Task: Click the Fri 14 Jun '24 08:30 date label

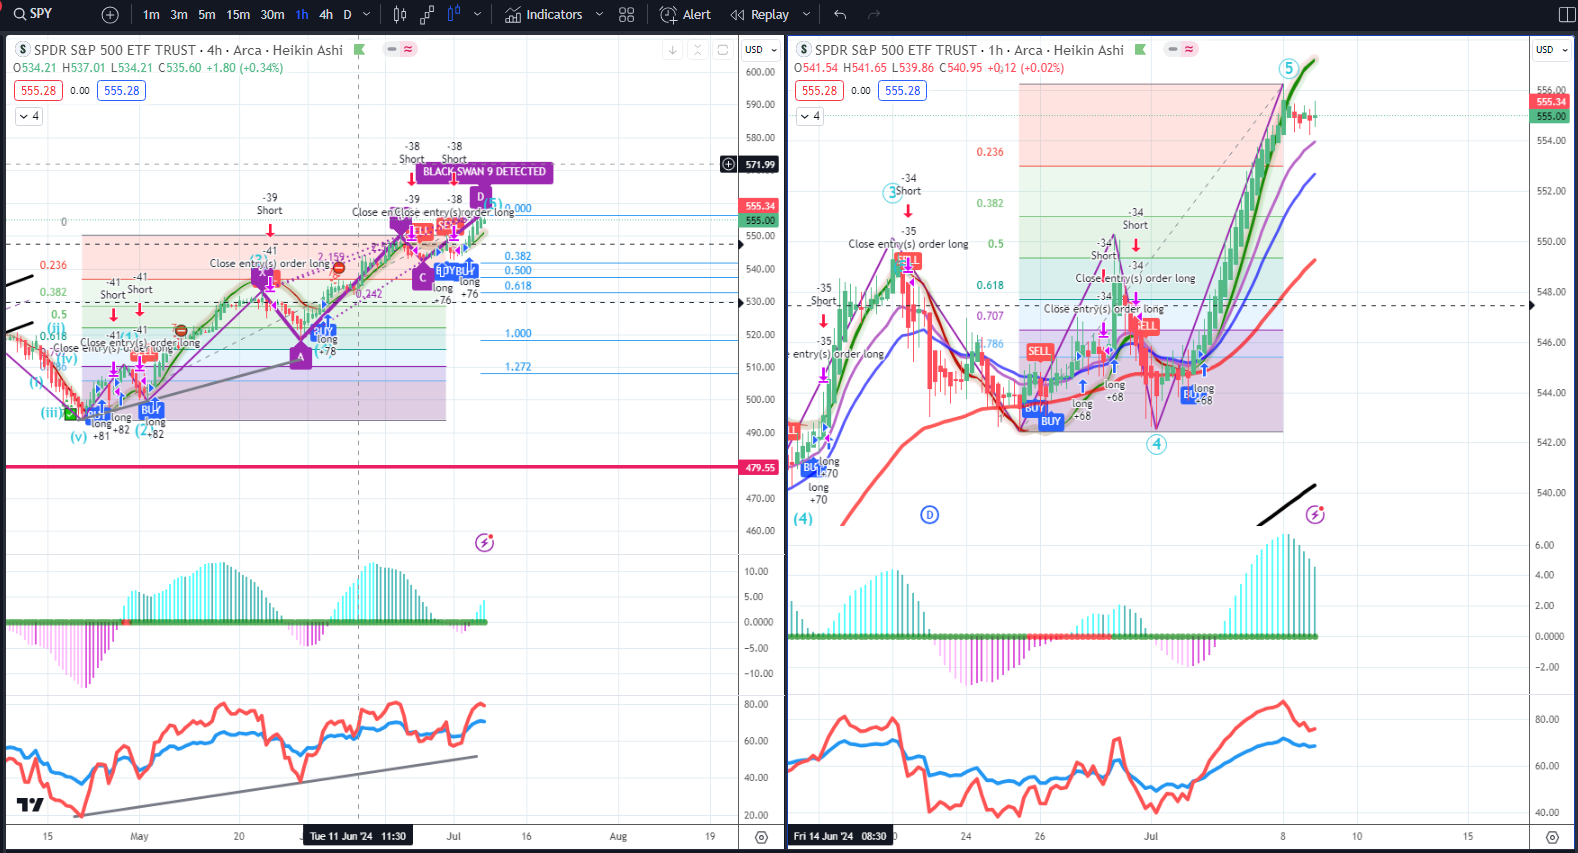Action: [840, 836]
